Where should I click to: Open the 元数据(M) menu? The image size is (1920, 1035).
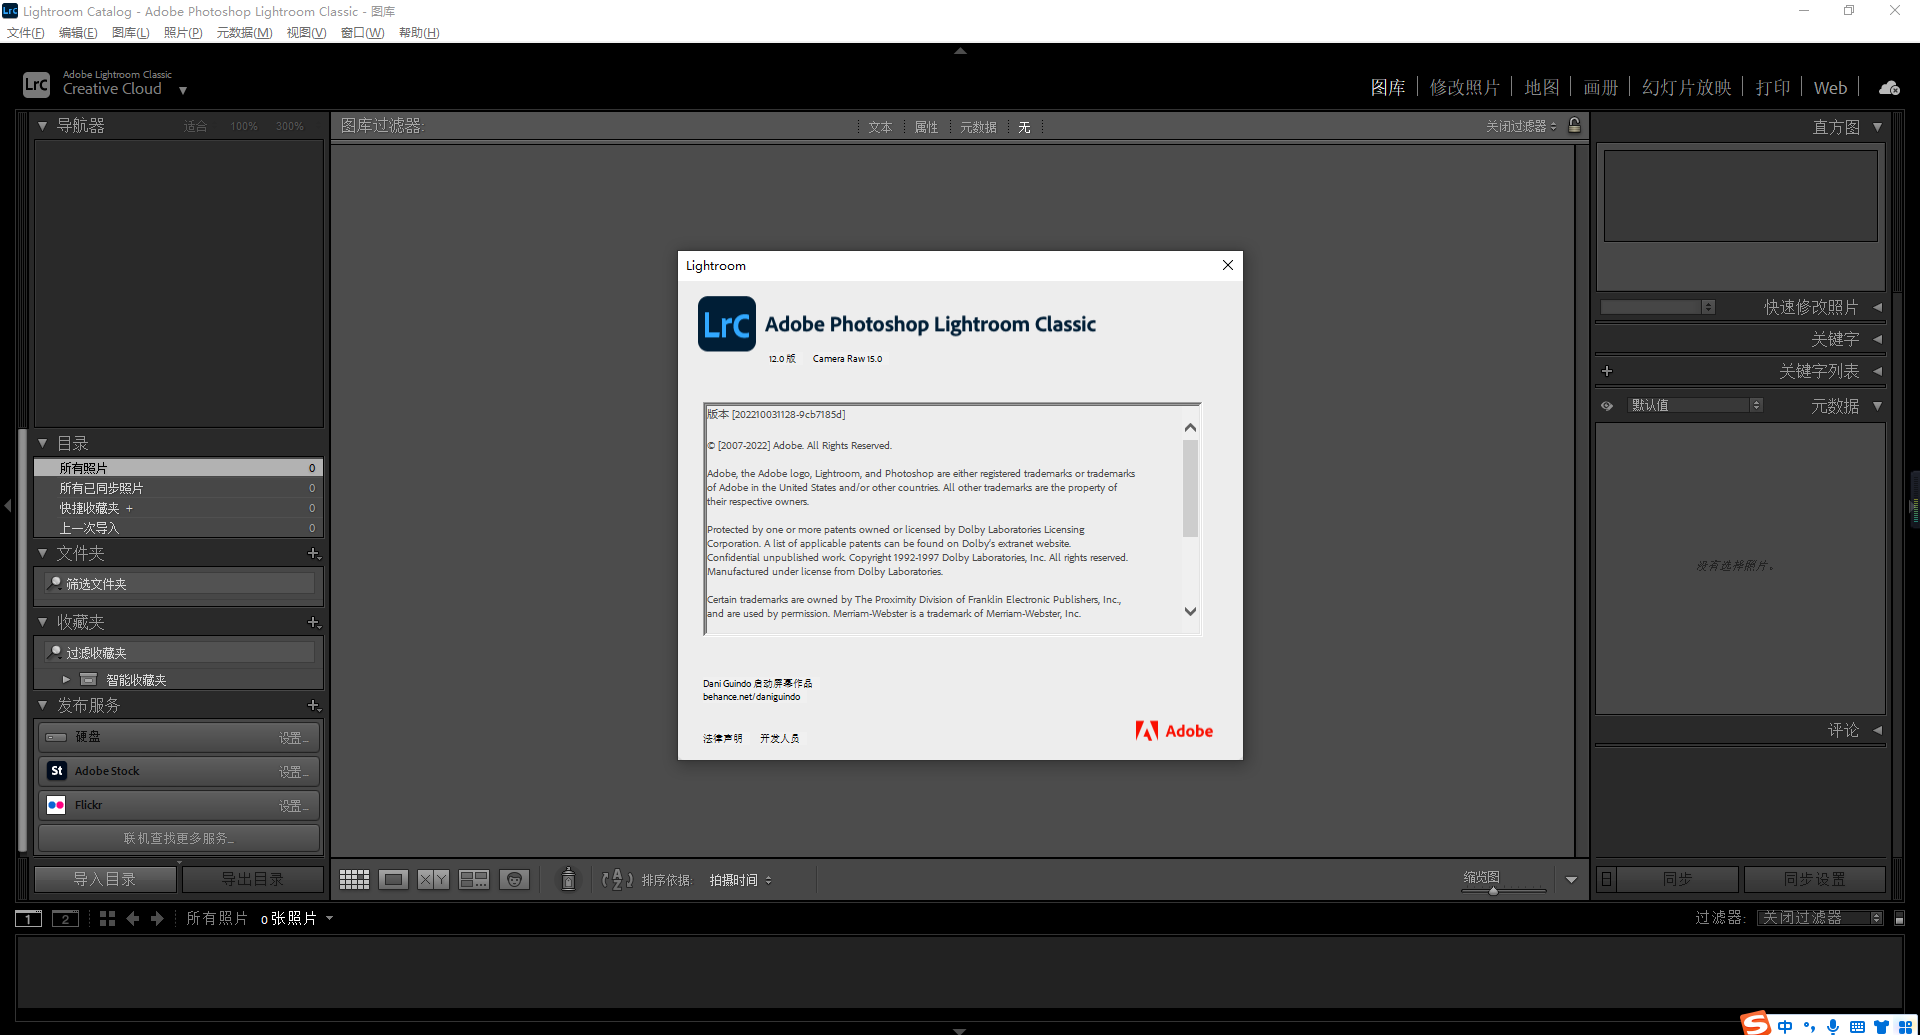coord(244,33)
